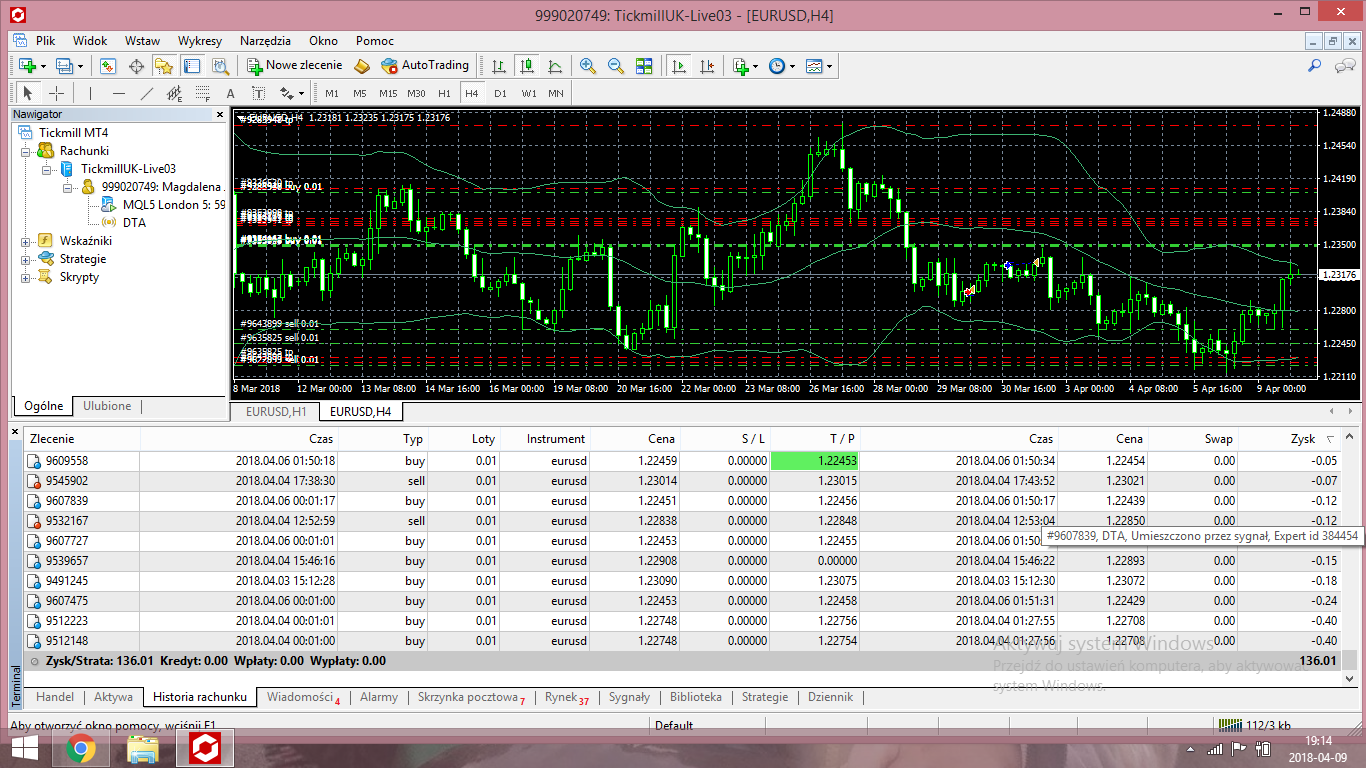Select the text label T tool
This screenshot has height=768, width=1366.
(x=258, y=93)
